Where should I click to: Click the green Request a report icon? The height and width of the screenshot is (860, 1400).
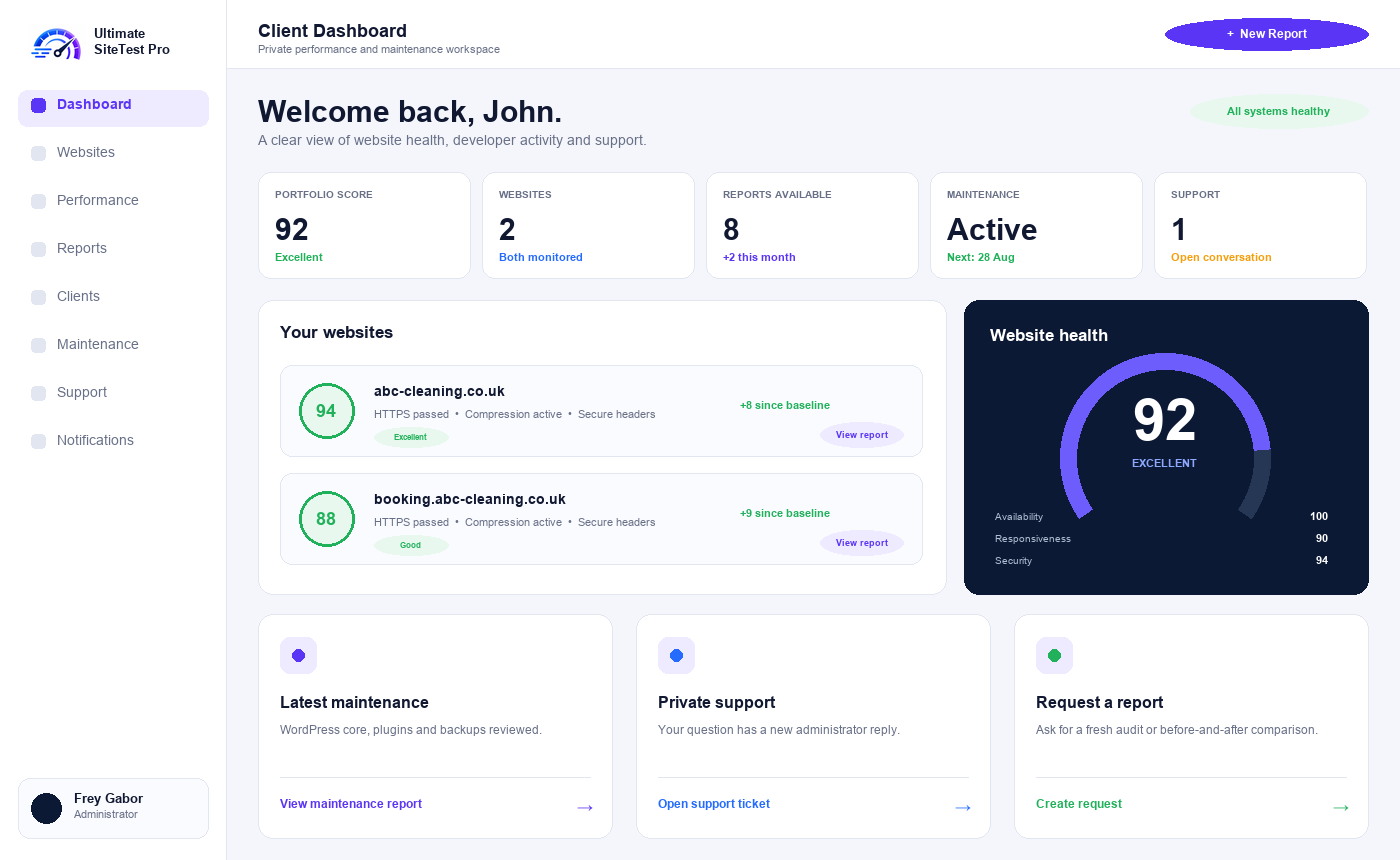(x=1054, y=655)
